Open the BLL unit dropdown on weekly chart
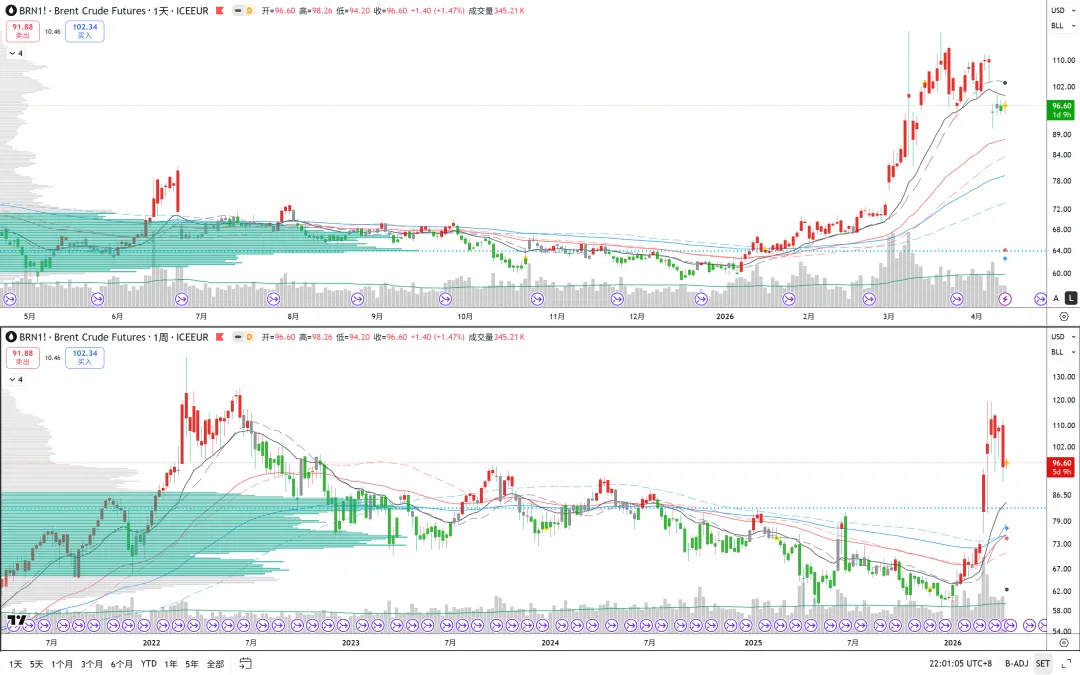1080x675 pixels. (1063, 352)
